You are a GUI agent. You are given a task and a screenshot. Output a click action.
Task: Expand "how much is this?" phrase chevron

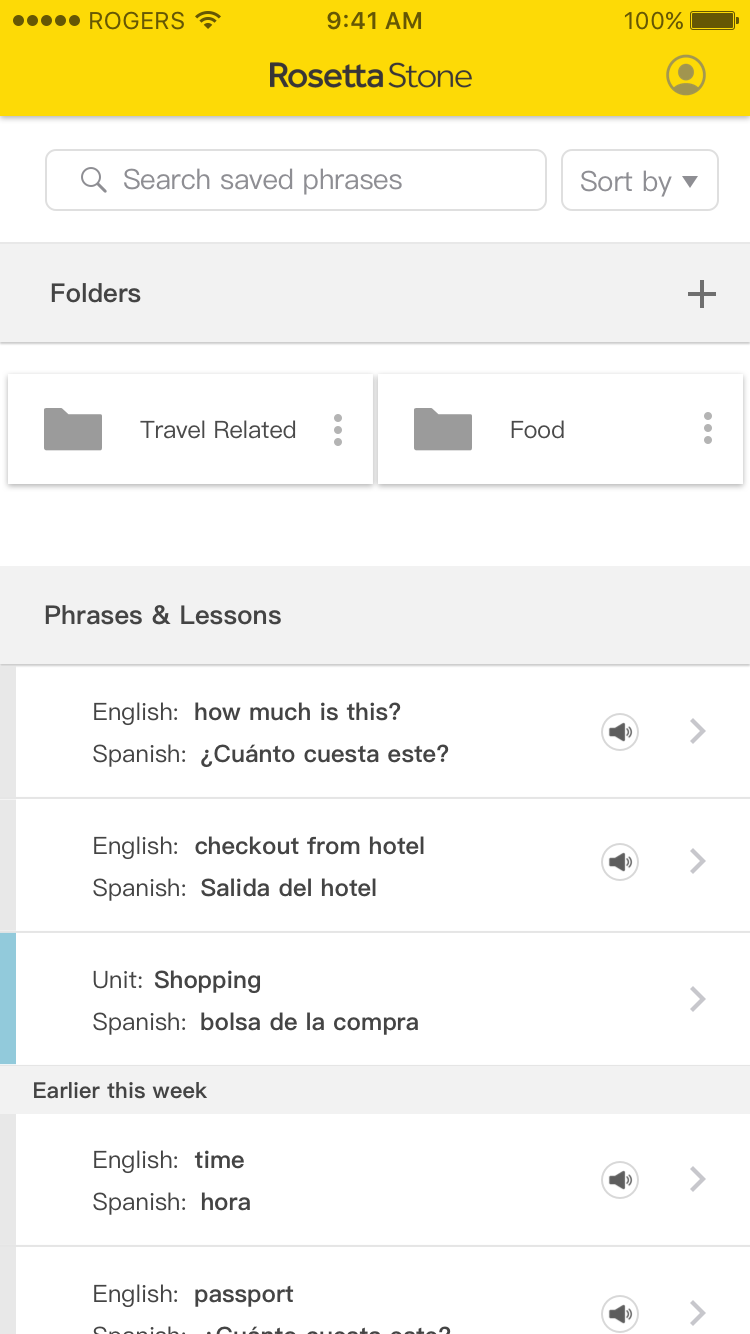(698, 732)
